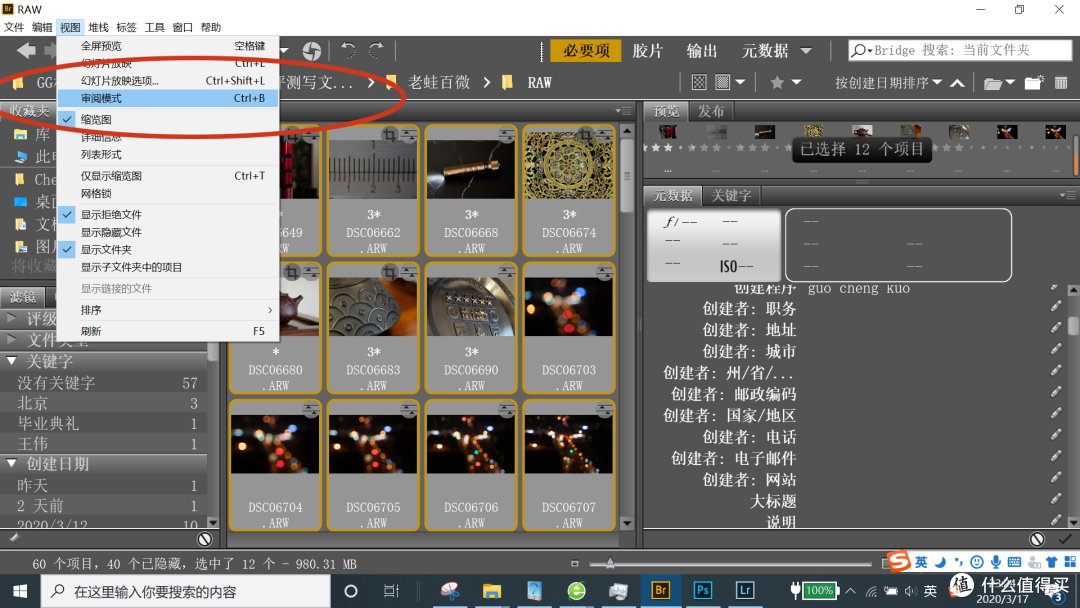Viewport: 1080px width, 608px height.
Task: Switch to the 必要项 workspace
Action: click(586, 51)
